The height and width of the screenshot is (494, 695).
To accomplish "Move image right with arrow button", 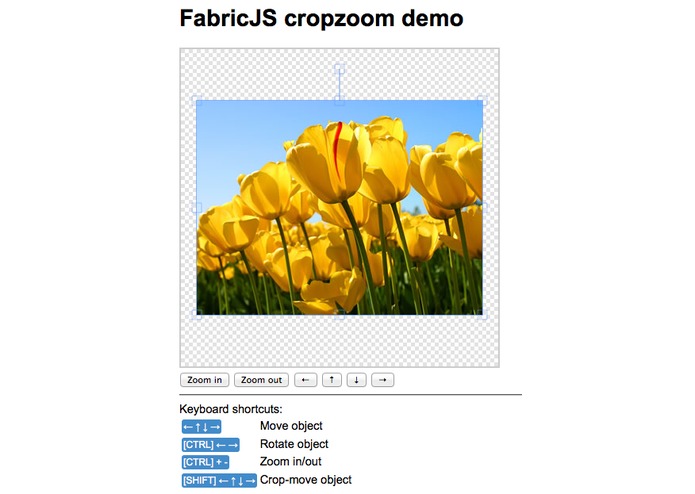I will tap(383, 380).
